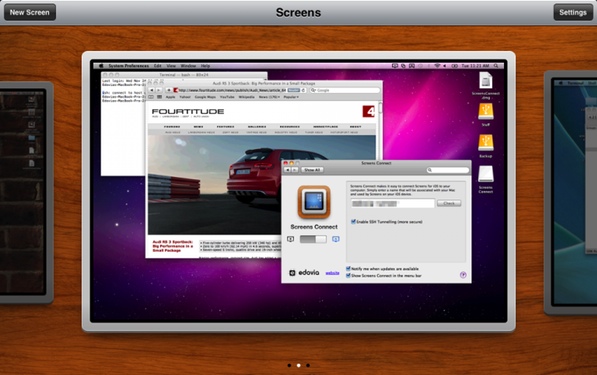Click the large Screens Connect app icon
The width and height of the screenshot is (597, 375).
tap(314, 202)
